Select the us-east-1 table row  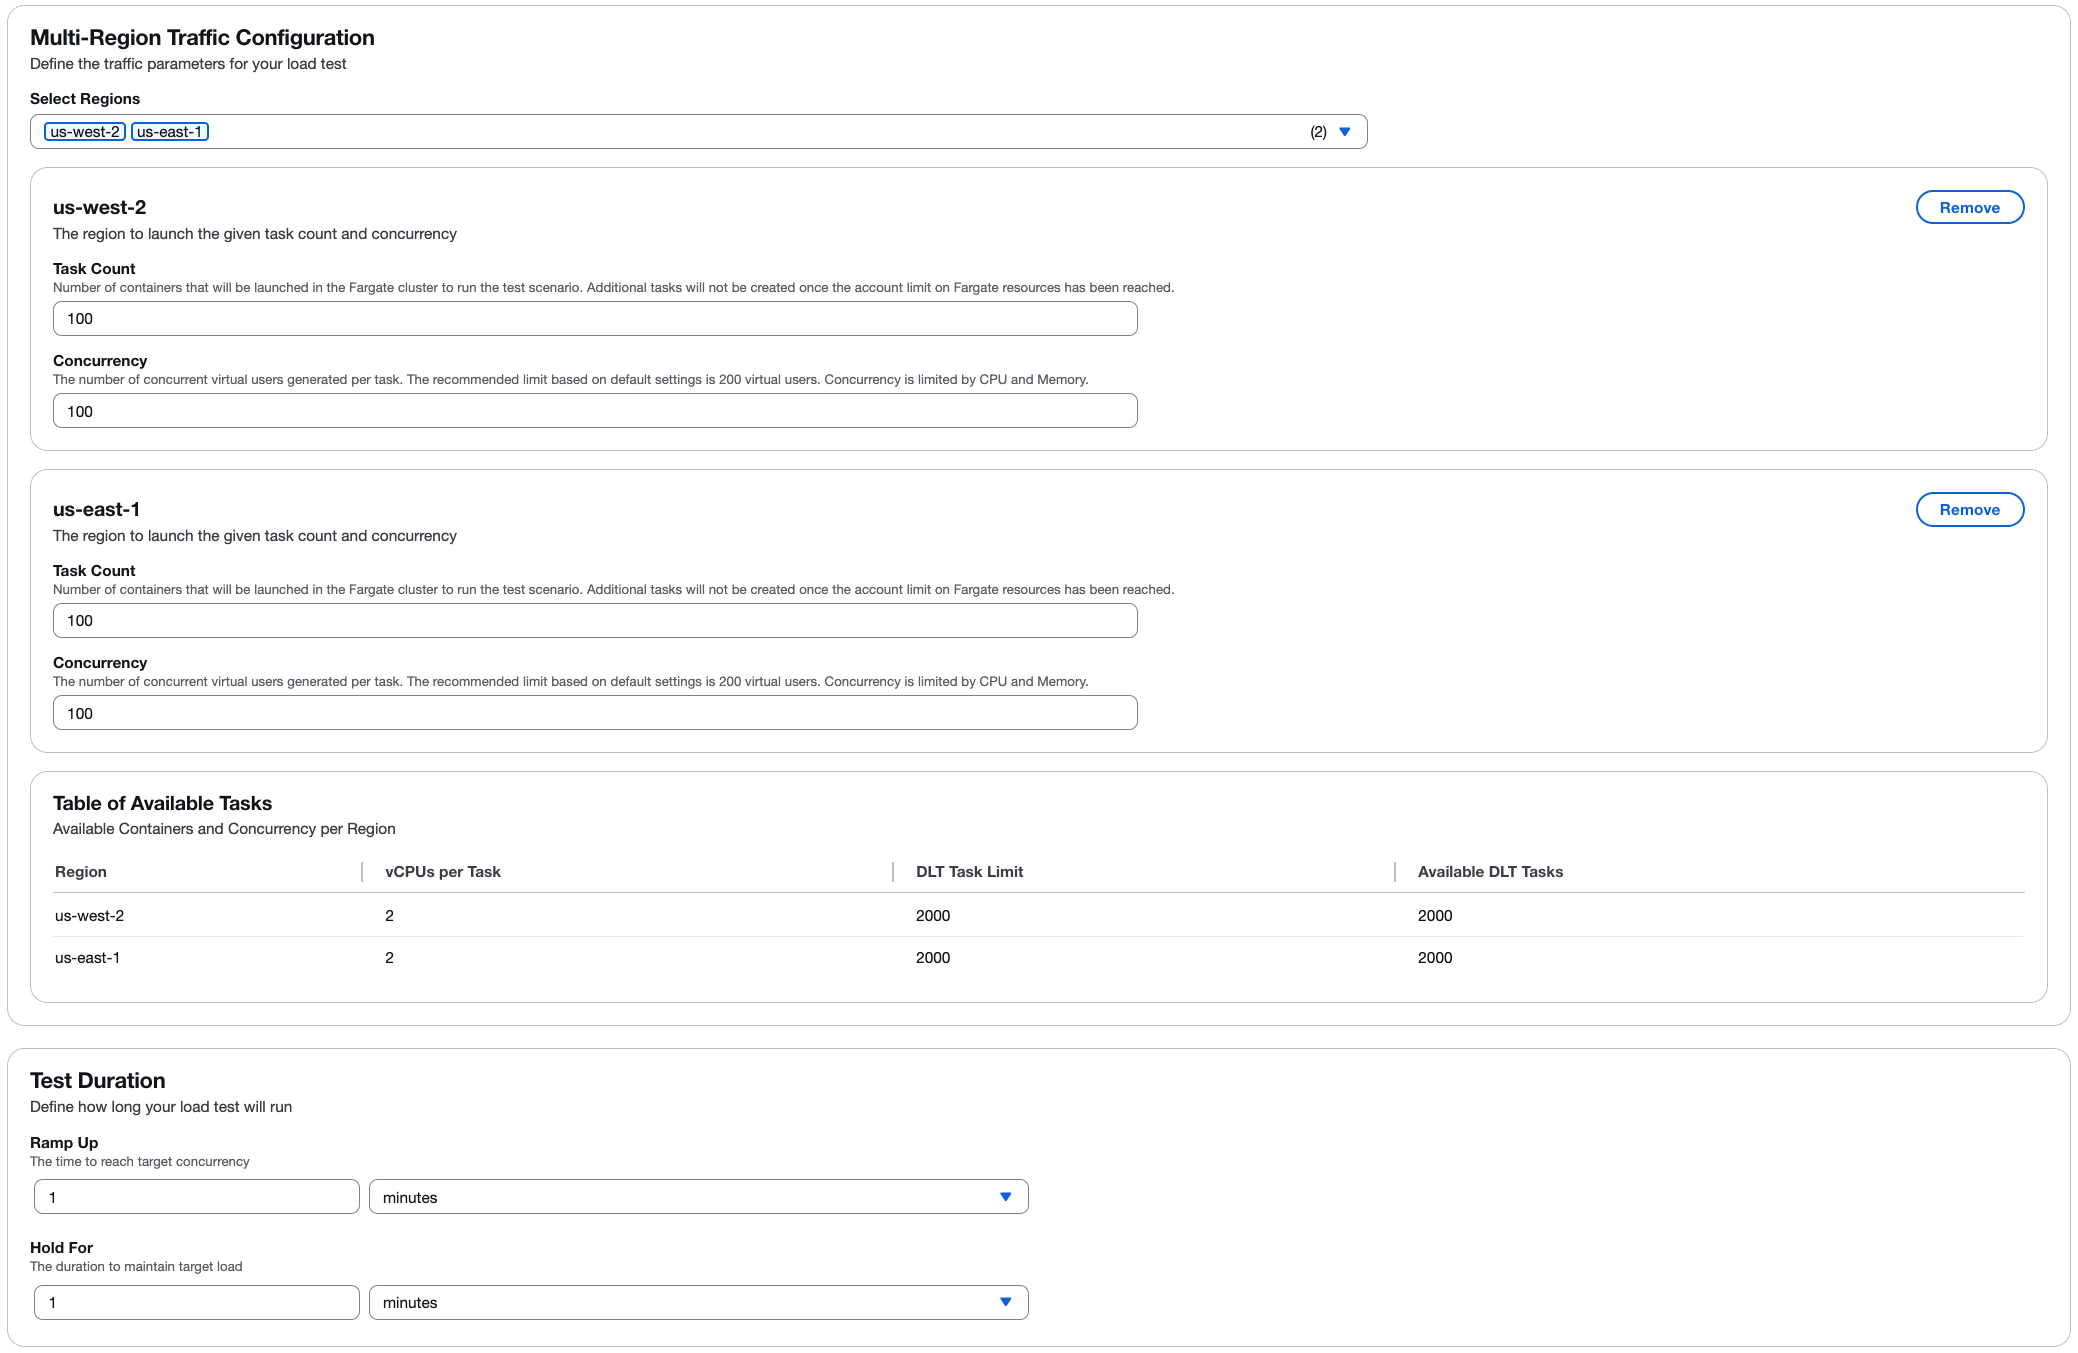pos(88,958)
